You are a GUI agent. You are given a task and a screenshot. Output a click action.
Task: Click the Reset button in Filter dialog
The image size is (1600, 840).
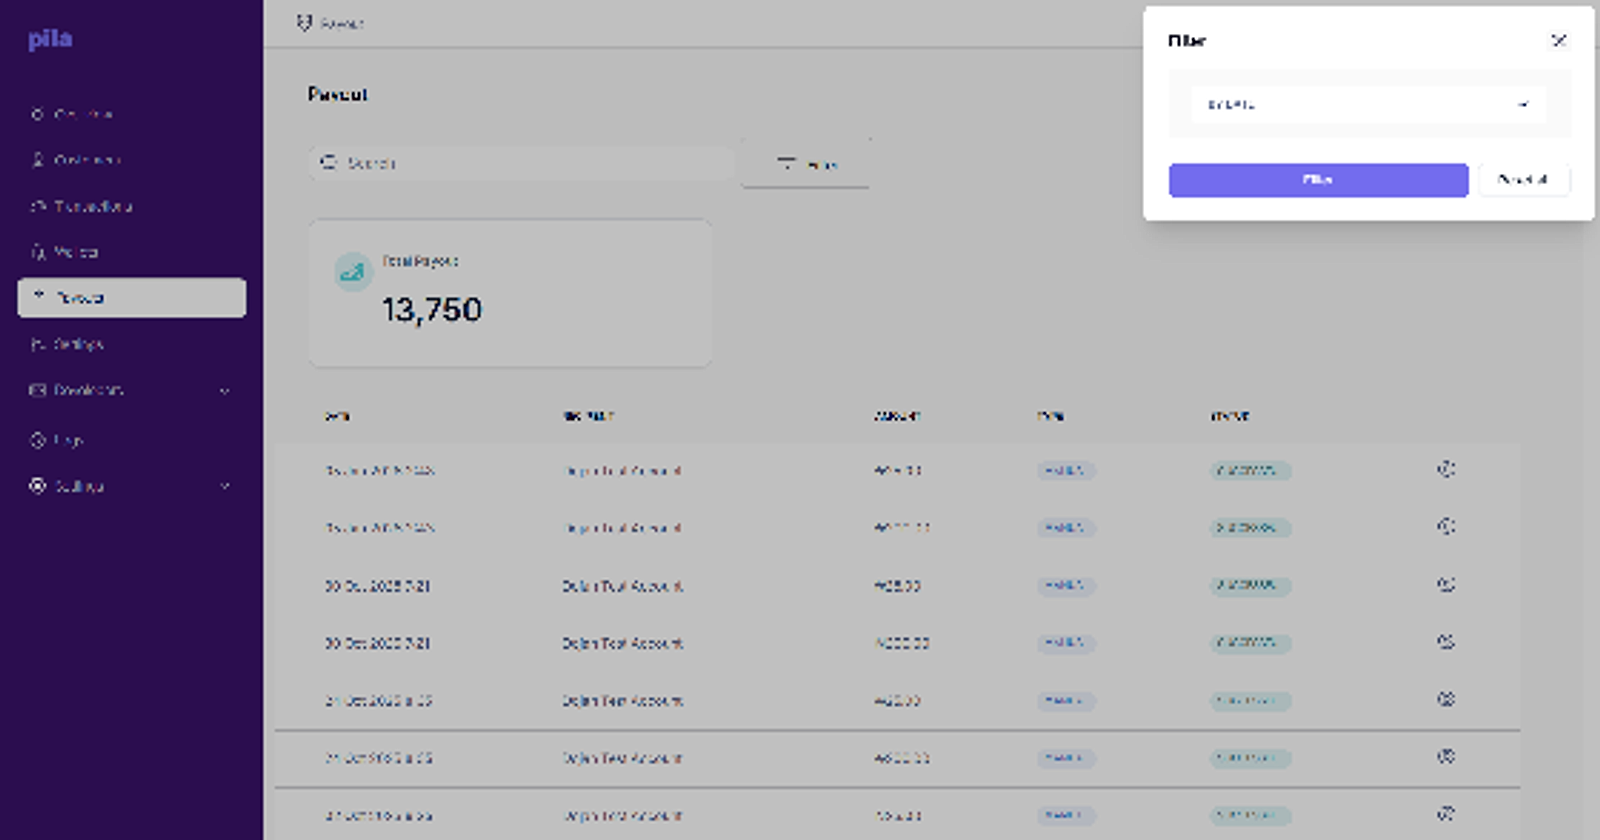1523,180
